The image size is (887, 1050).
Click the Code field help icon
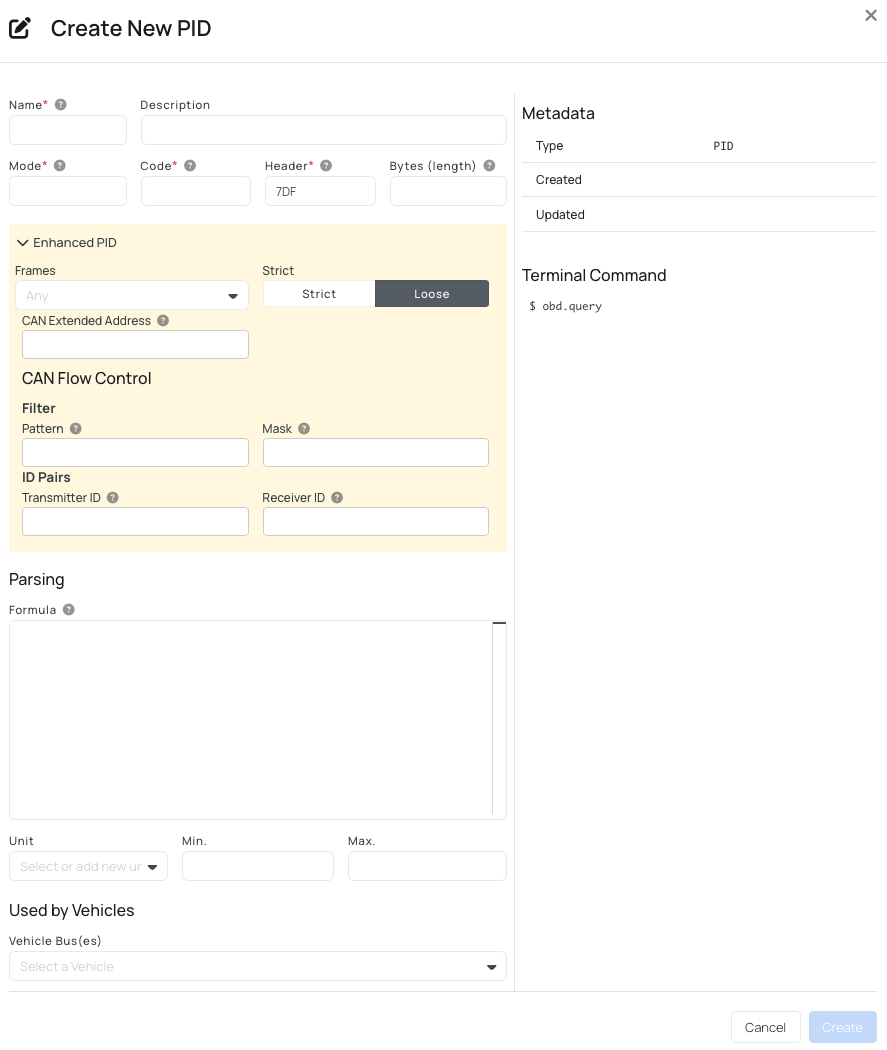coord(190,165)
